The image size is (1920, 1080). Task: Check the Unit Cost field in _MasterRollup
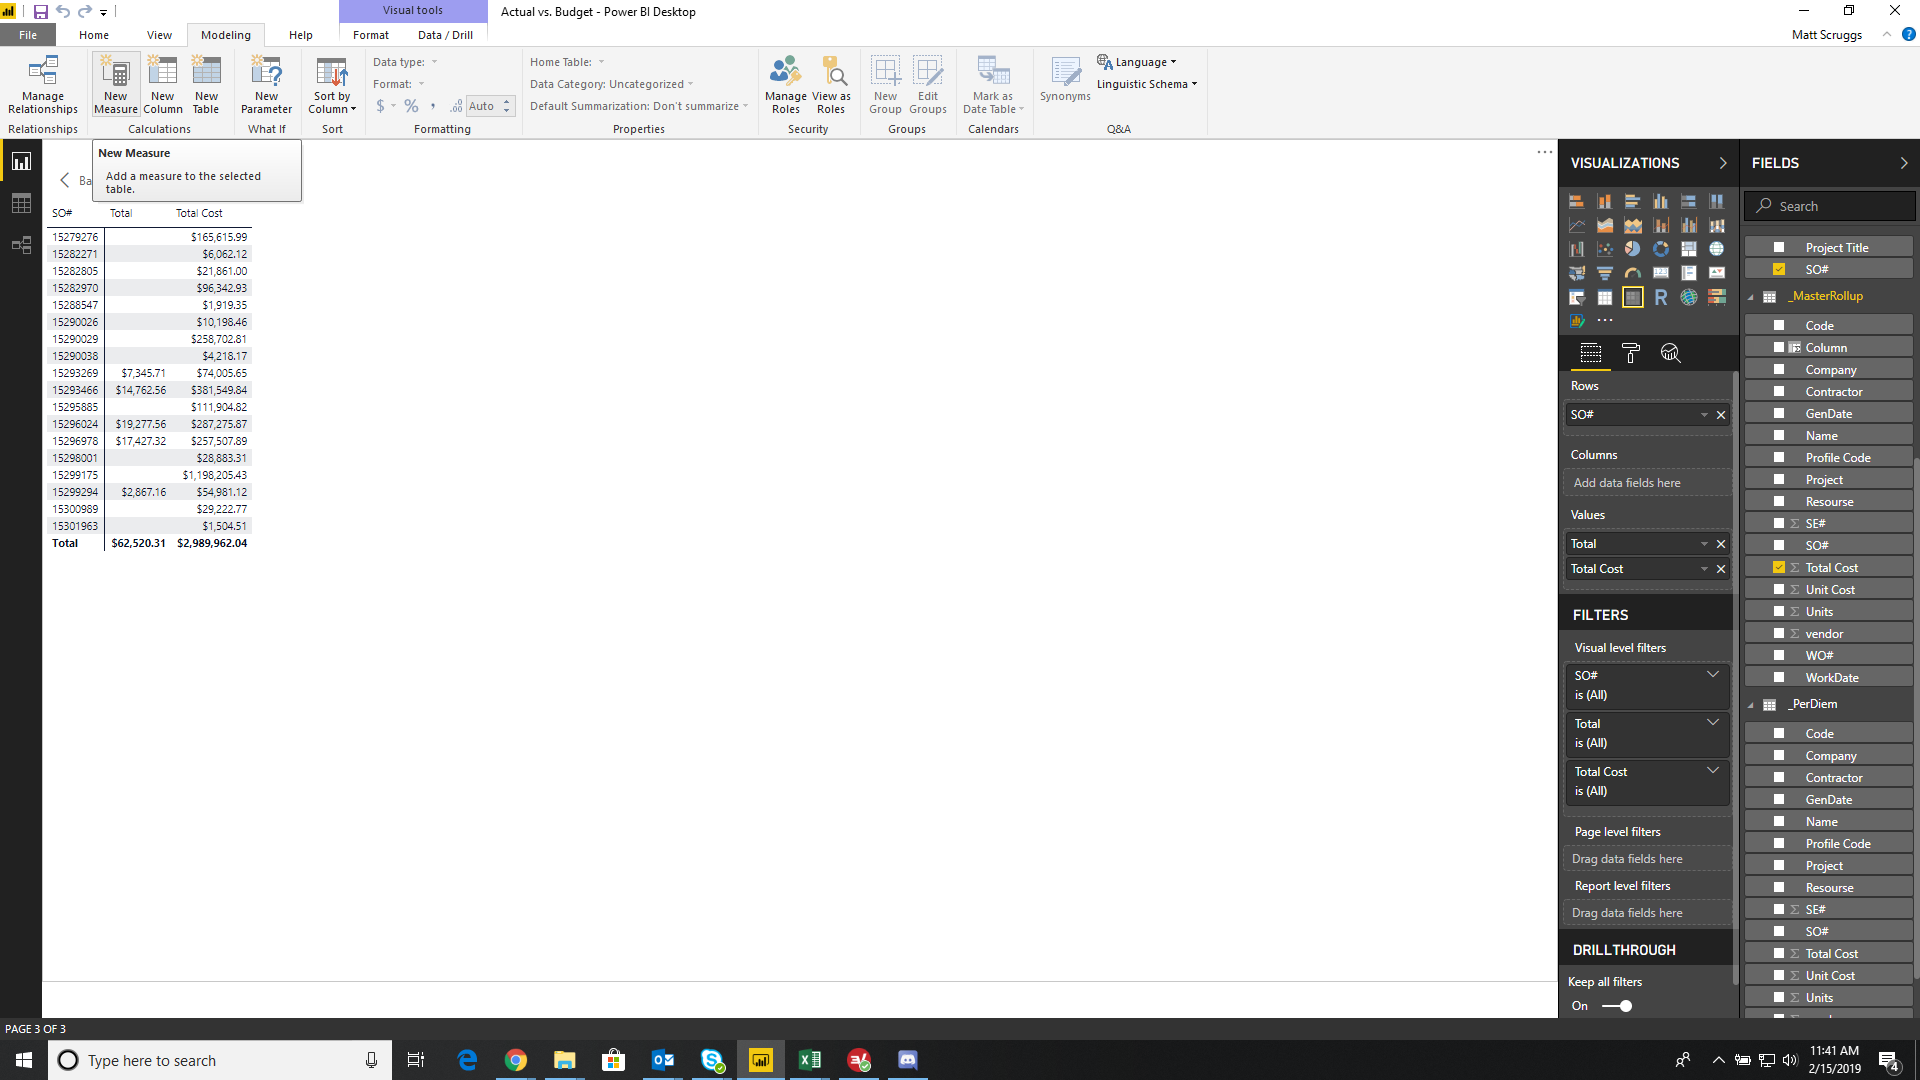(x=1779, y=589)
